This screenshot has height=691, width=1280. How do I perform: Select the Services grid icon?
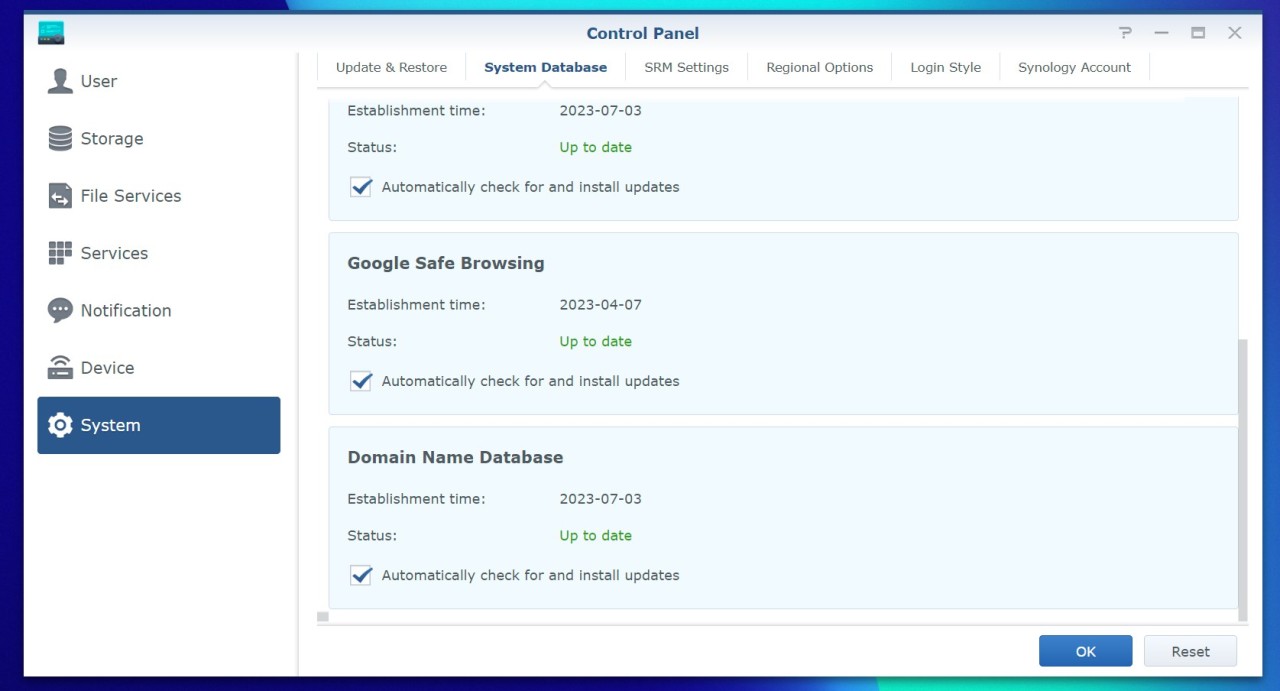pos(60,253)
